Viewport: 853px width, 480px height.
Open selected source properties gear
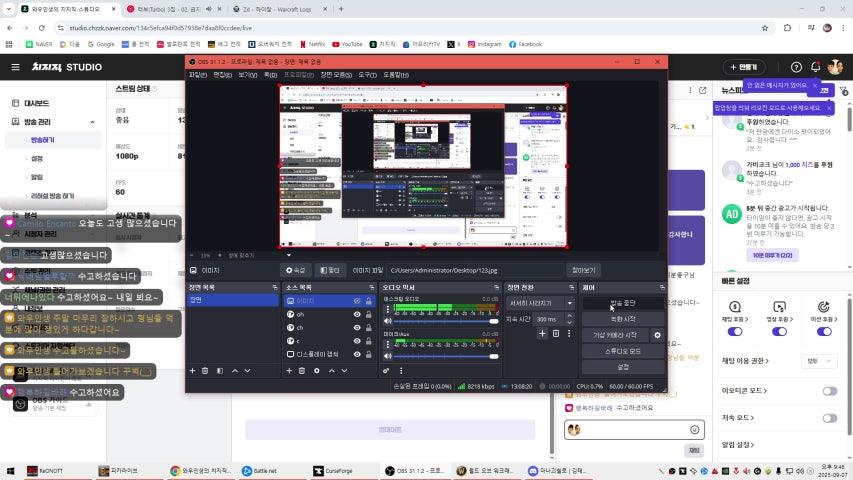(317, 371)
